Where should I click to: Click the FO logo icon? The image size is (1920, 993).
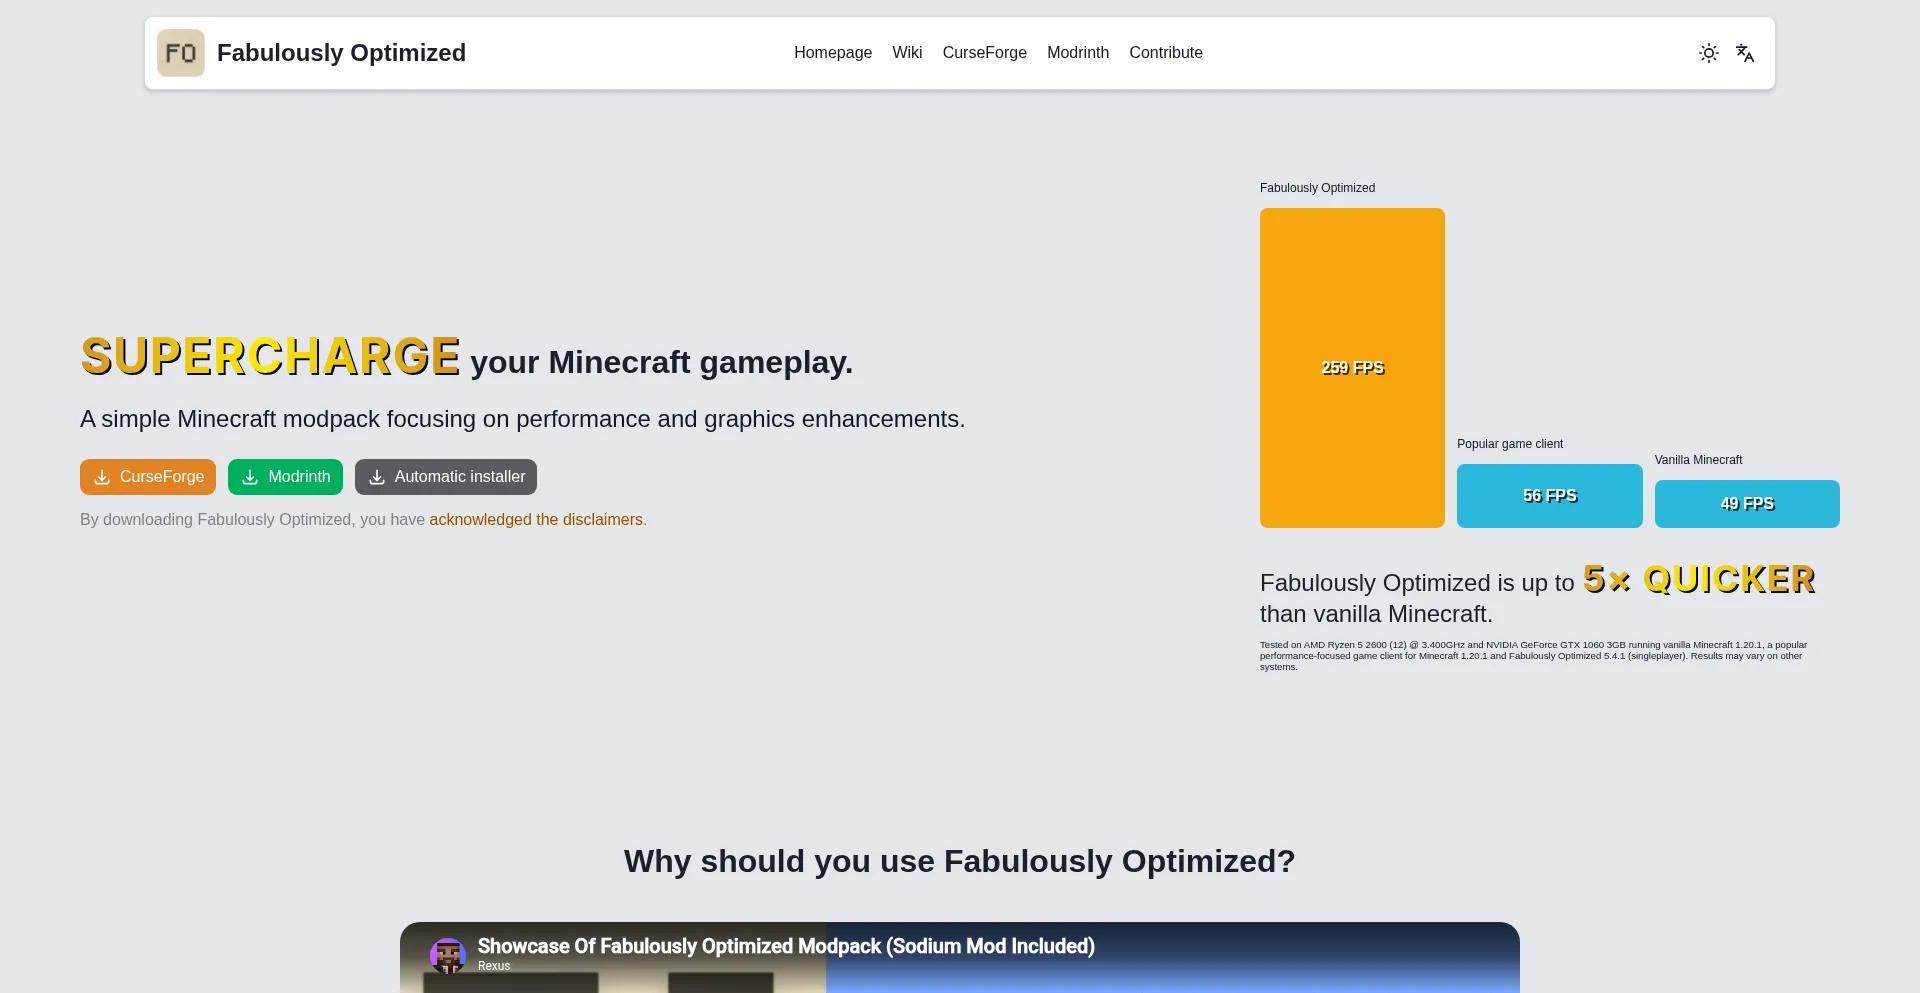point(181,53)
